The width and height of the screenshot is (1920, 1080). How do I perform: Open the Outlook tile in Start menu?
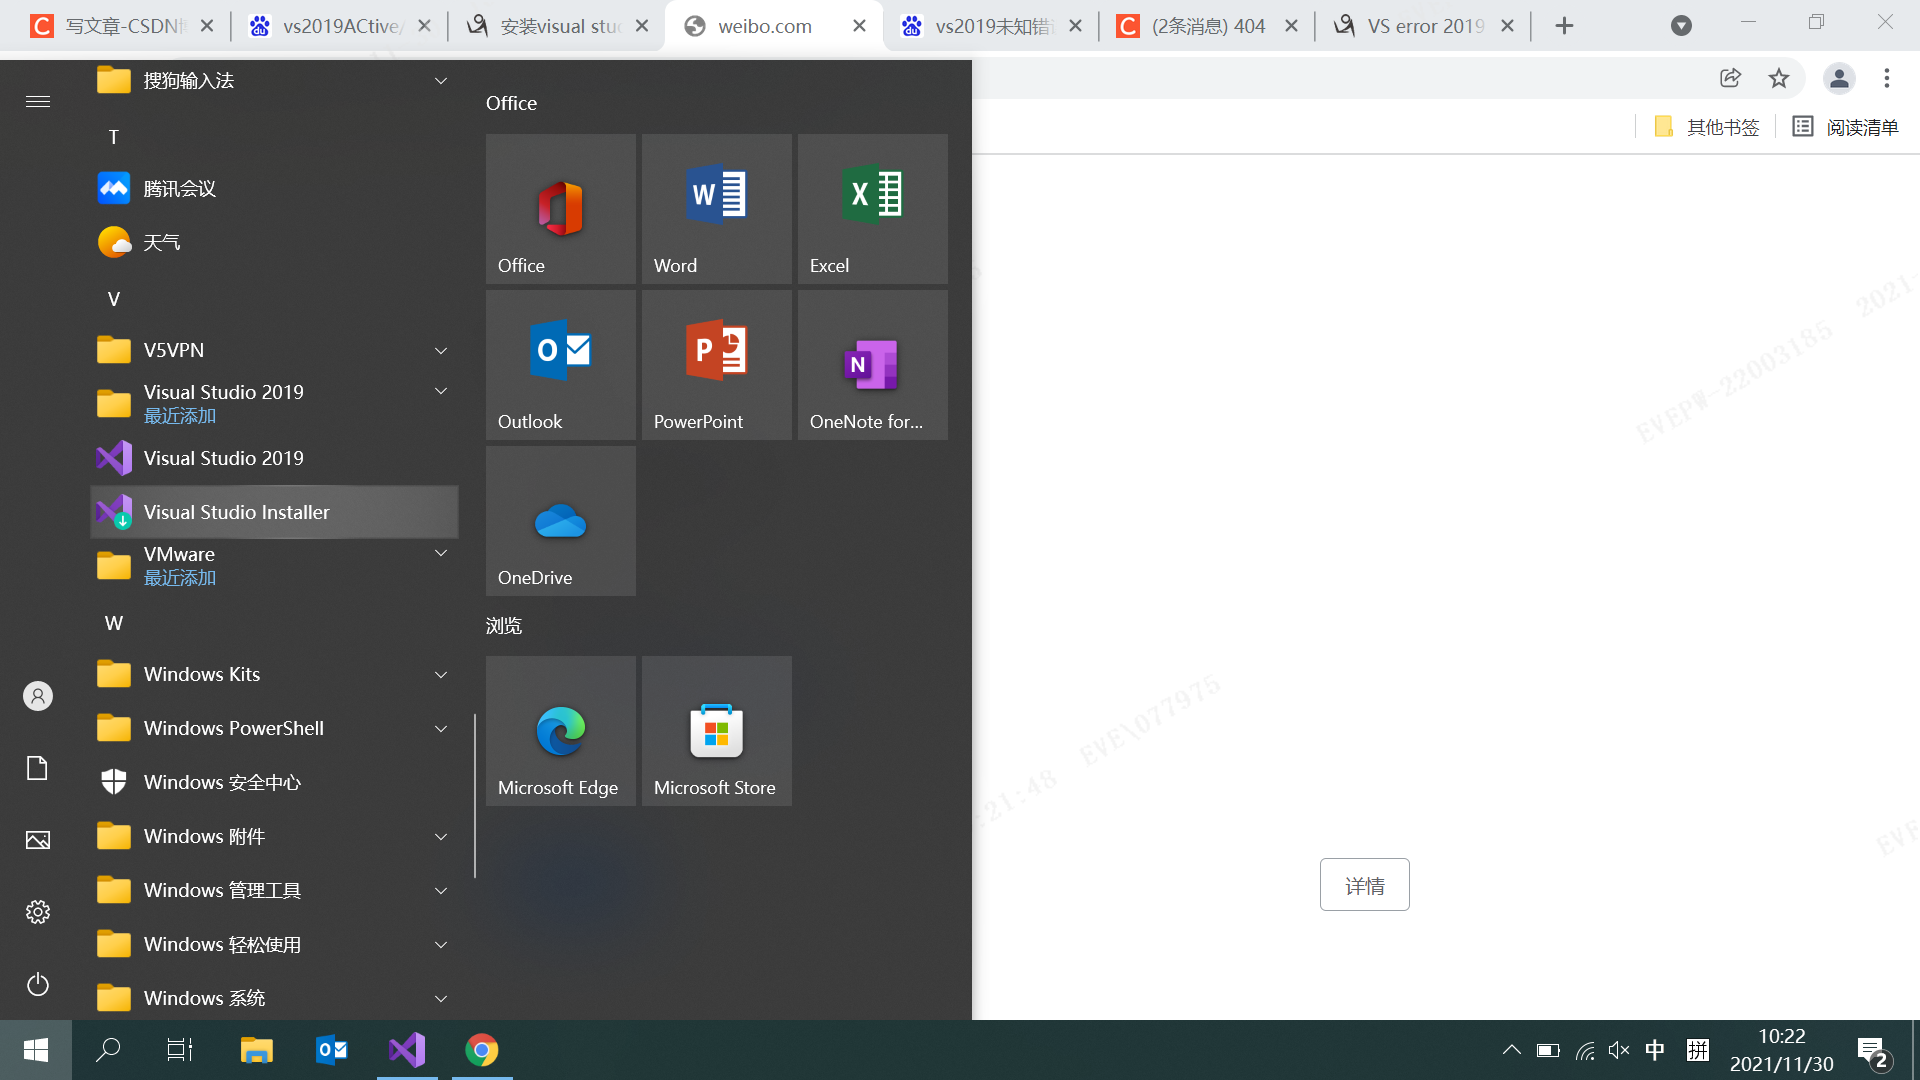[560, 364]
